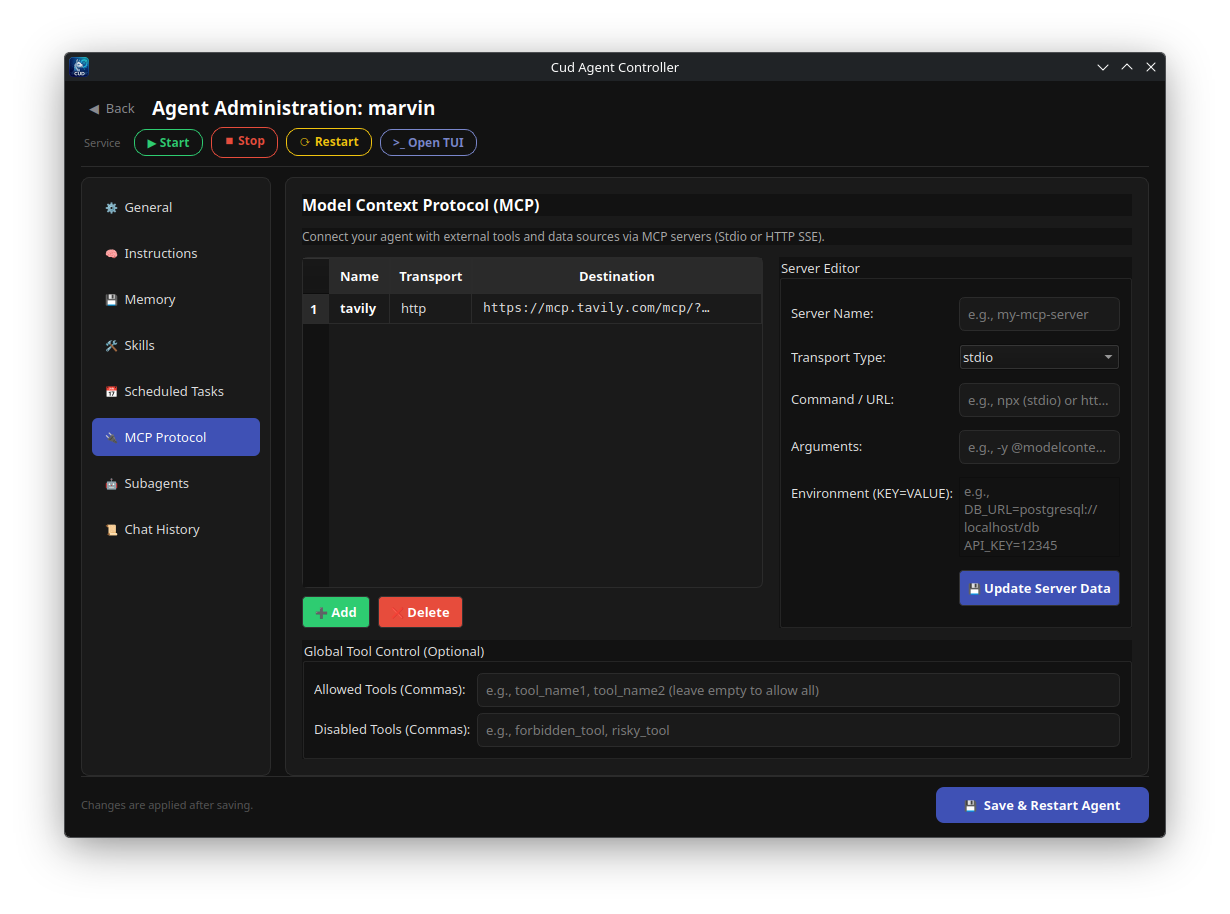Viewport: 1230px width, 914px height.
Task: Click the http transport cell
Action: (x=430, y=309)
